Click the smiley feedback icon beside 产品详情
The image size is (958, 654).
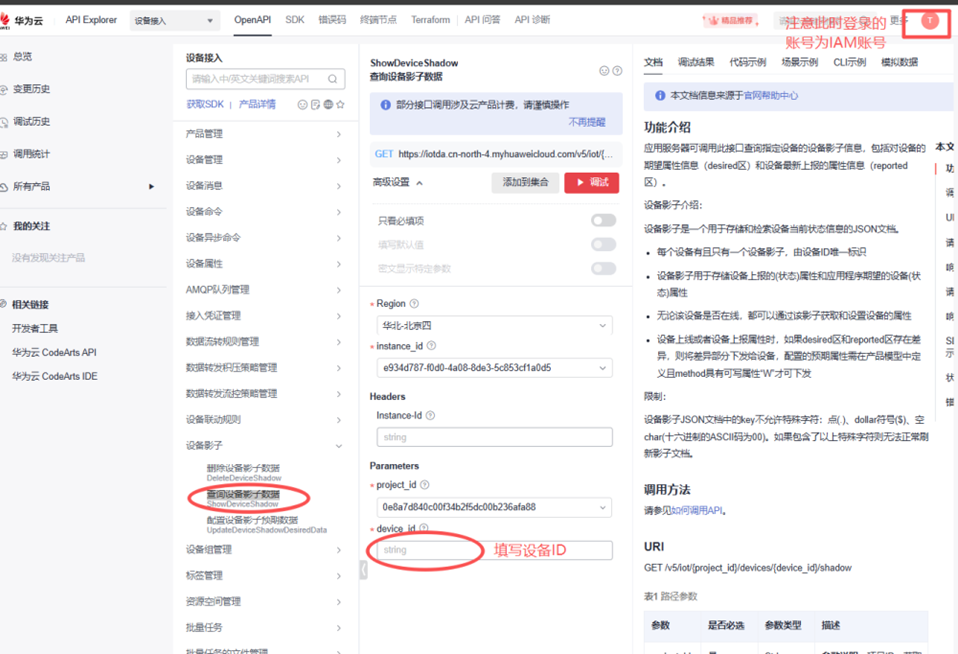(302, 105)
